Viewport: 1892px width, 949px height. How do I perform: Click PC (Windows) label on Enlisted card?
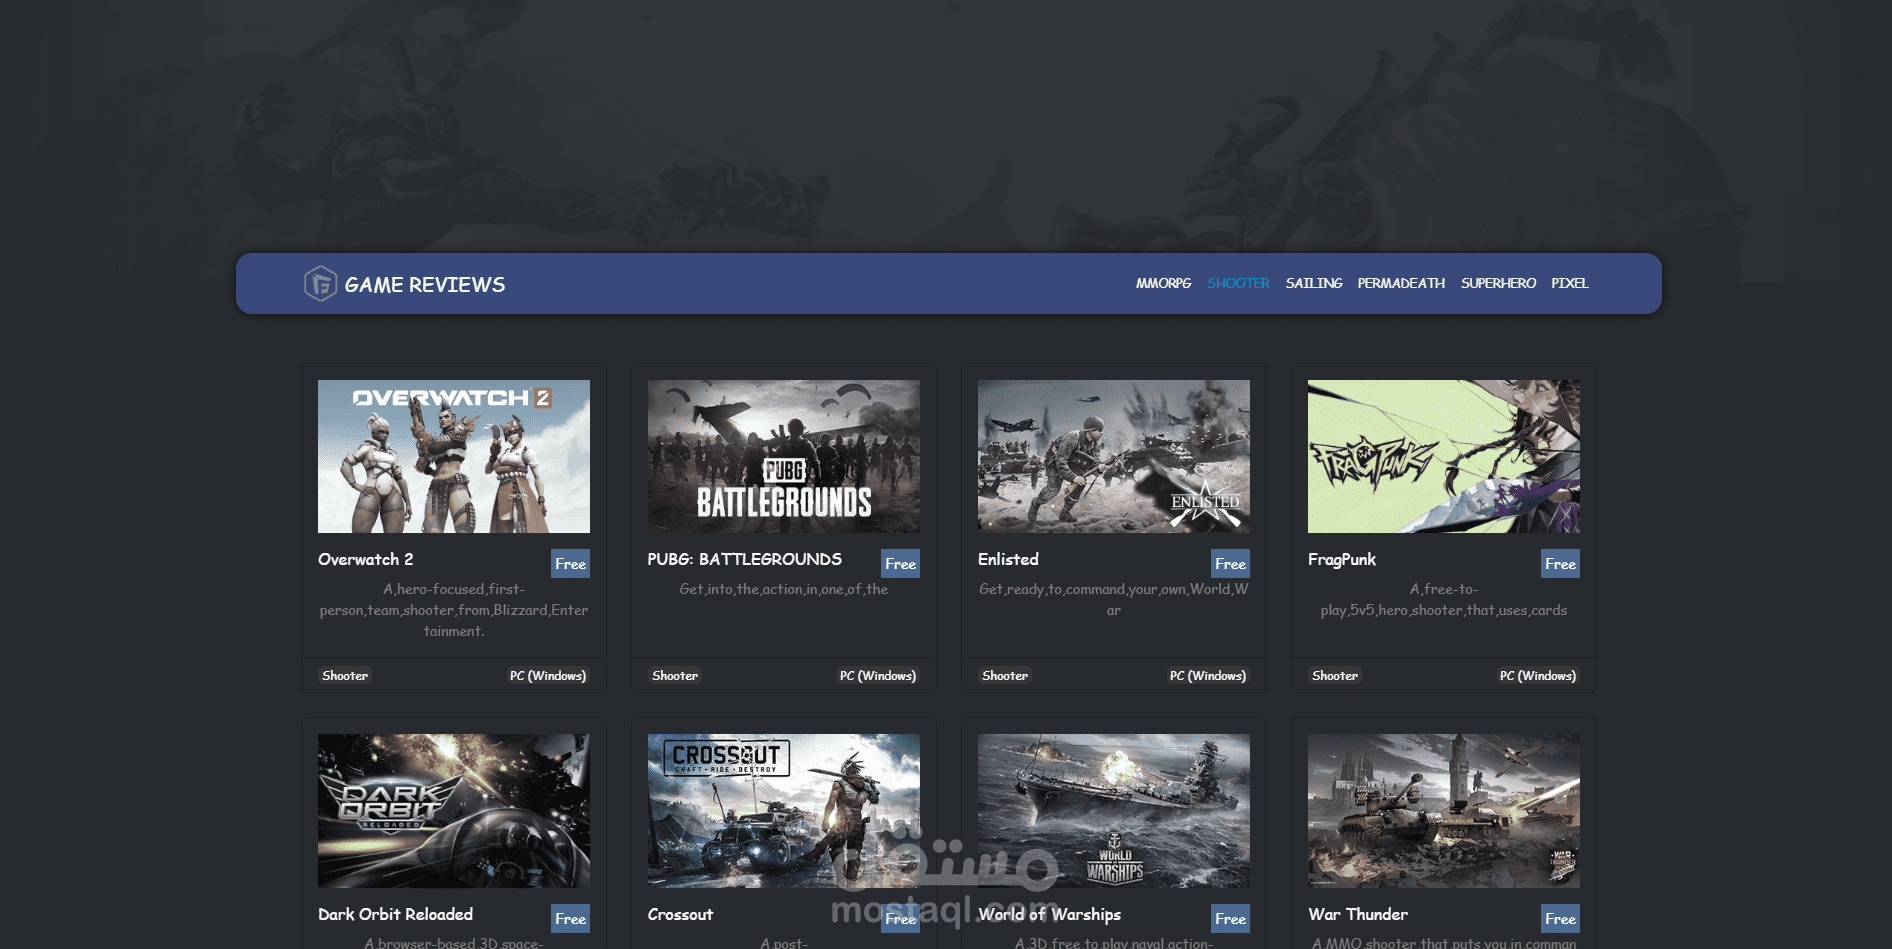pyautogui.click(x=1208, y=676)
